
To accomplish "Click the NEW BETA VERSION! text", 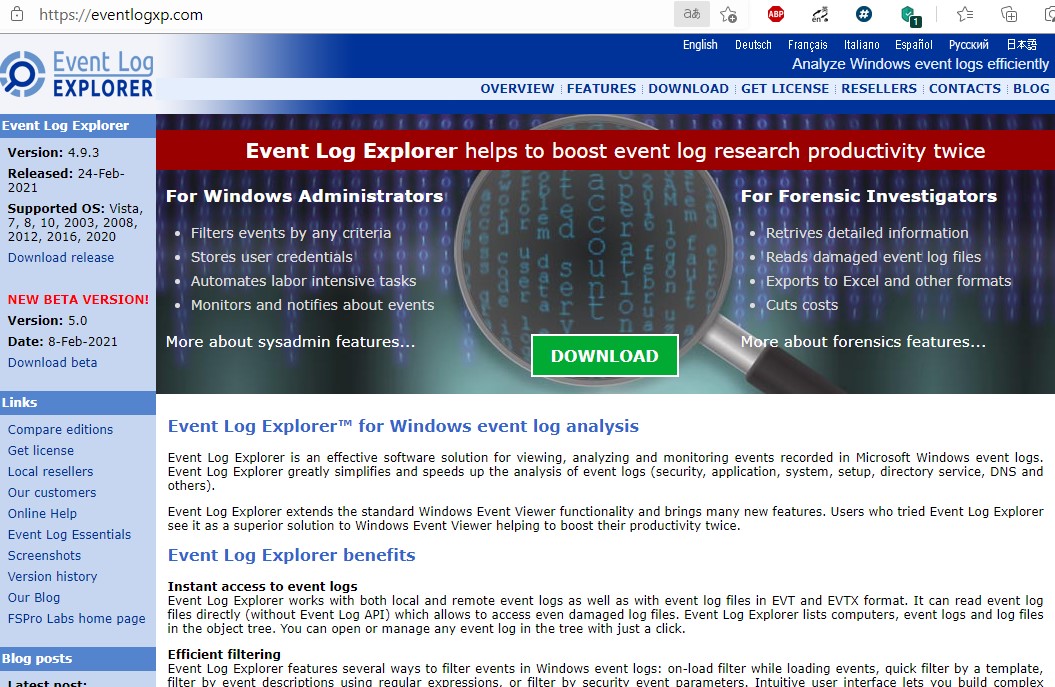I will (78, 299).
